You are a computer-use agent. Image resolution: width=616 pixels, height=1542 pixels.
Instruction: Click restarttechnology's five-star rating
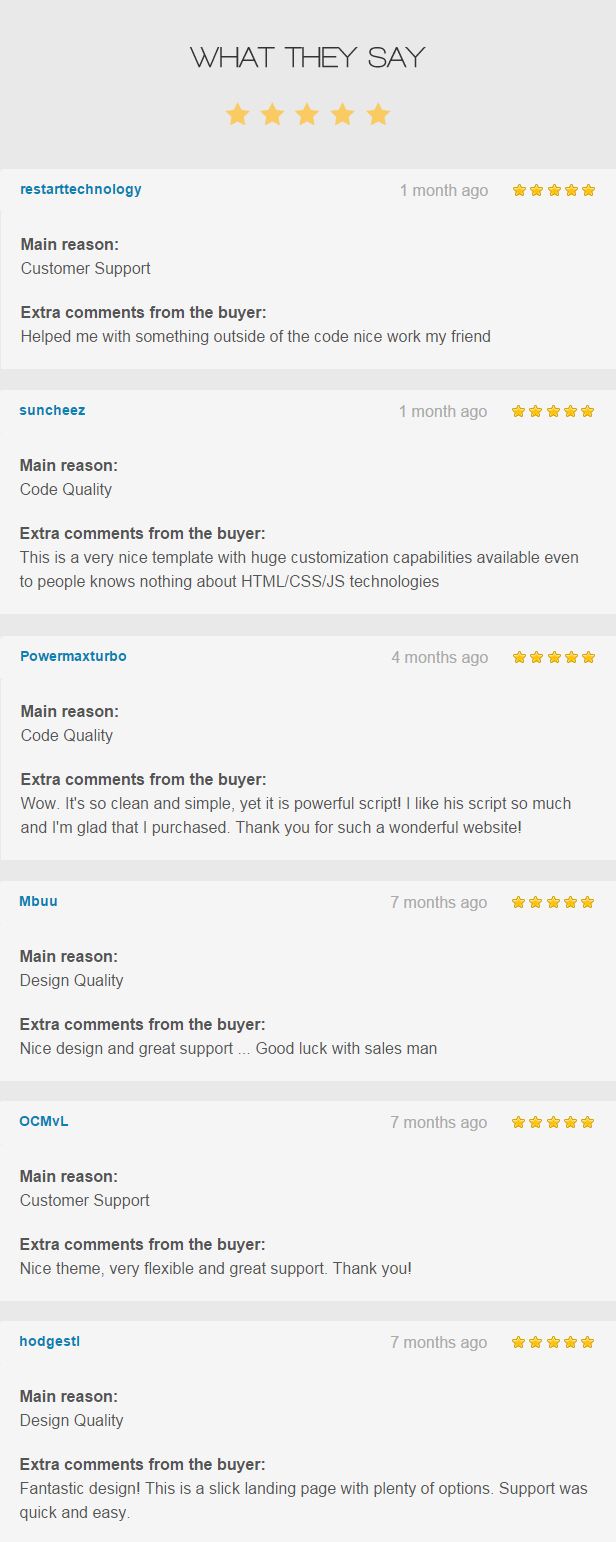[553, 190]
